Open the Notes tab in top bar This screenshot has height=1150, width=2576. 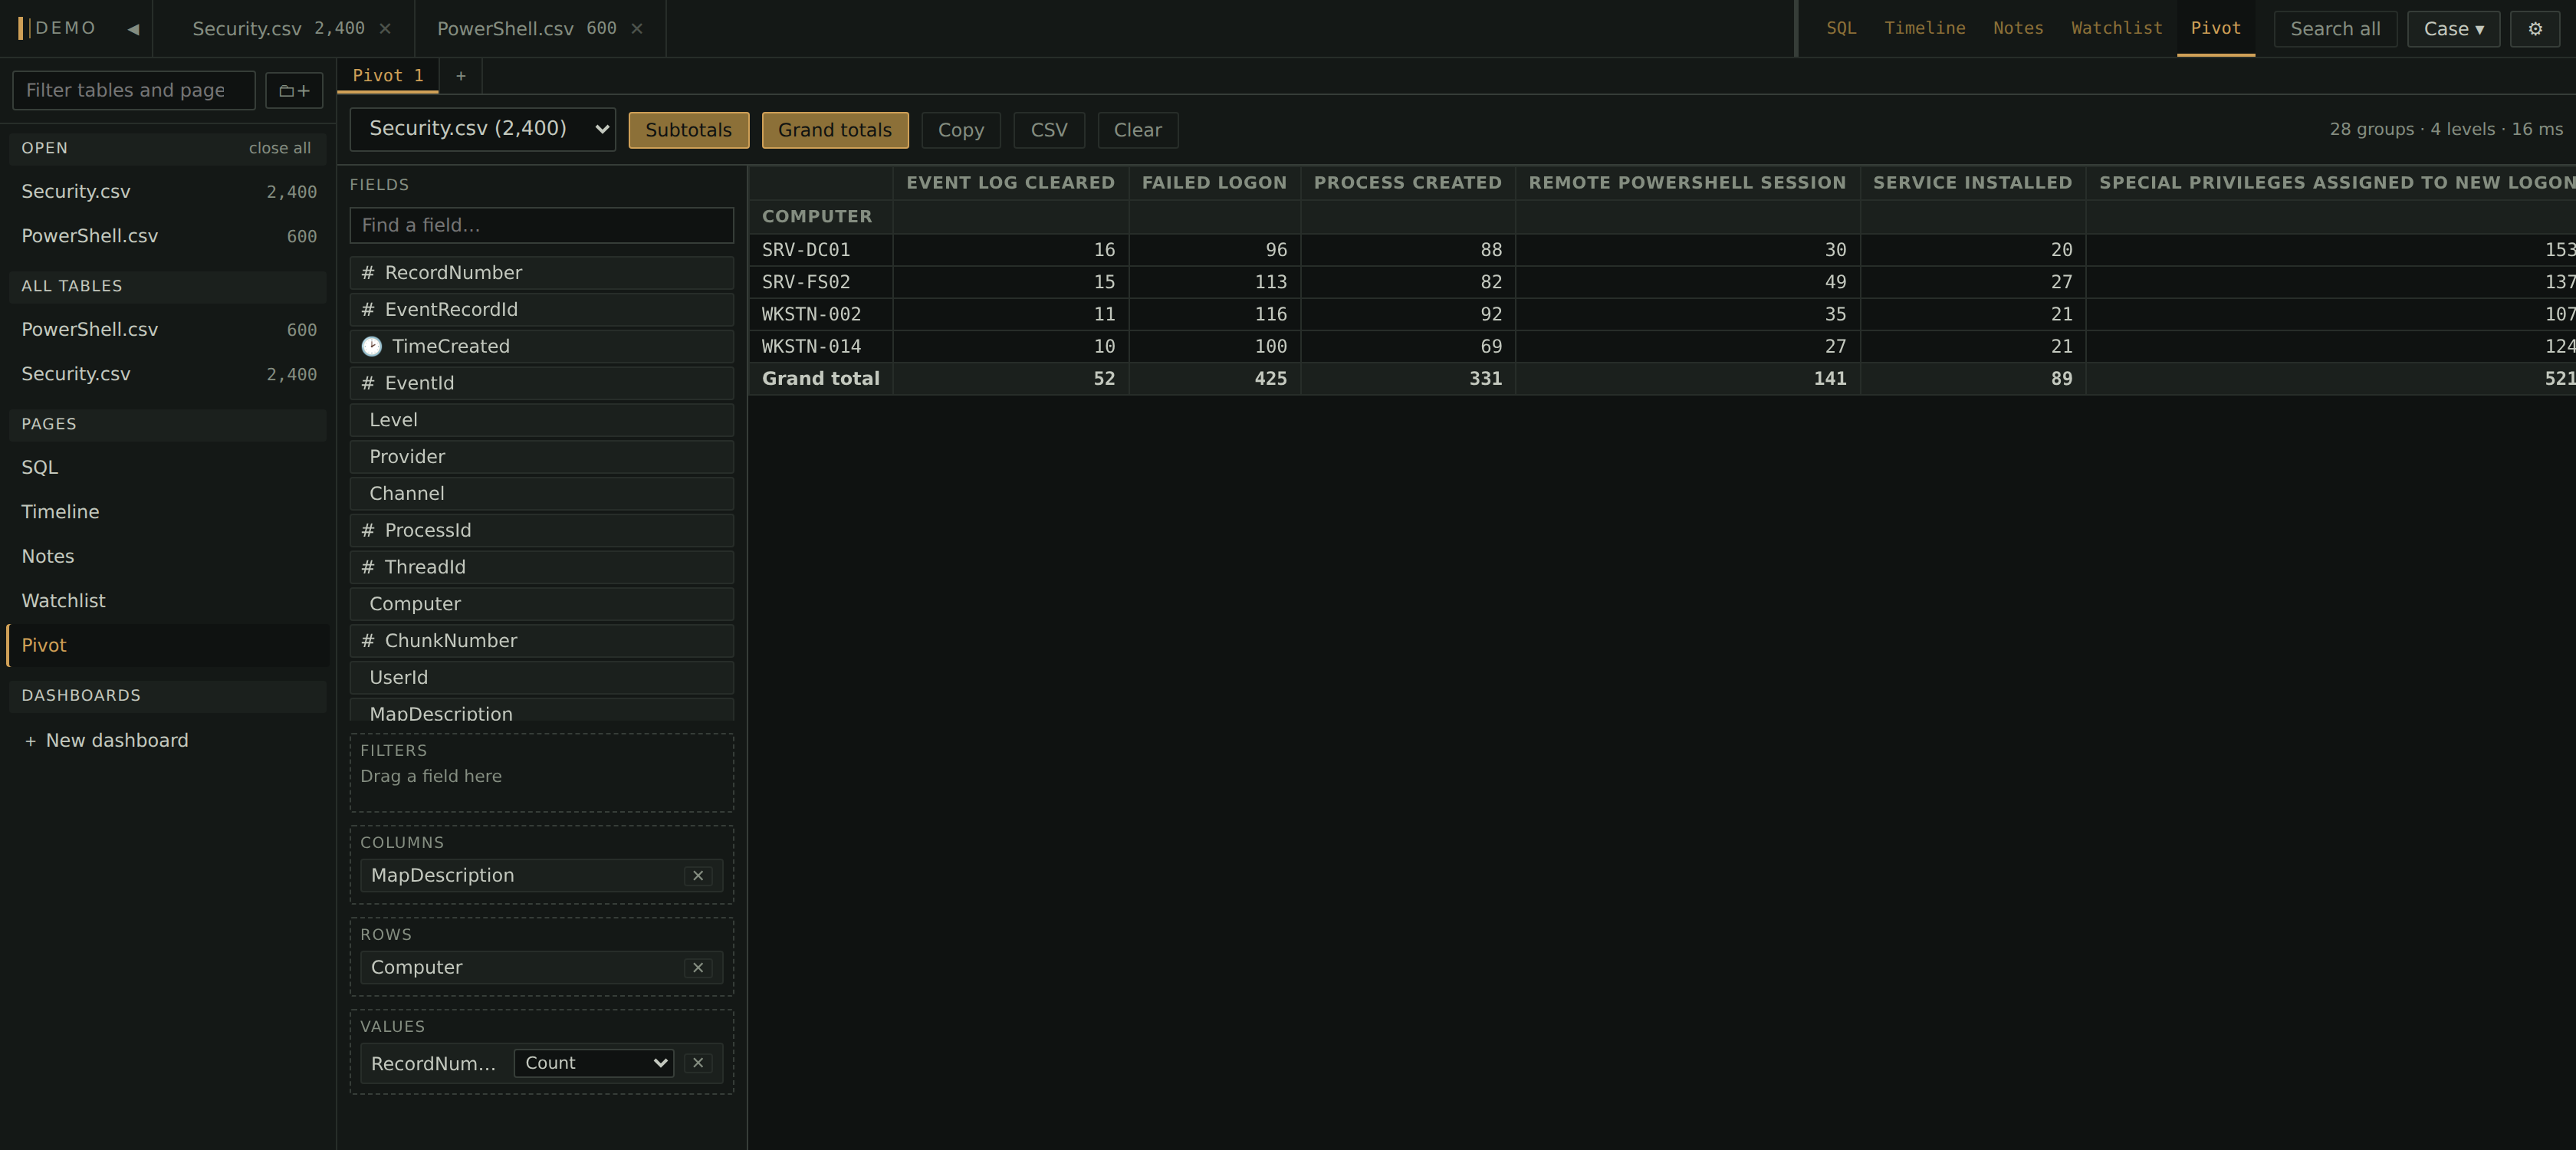tap(2017, 28)
